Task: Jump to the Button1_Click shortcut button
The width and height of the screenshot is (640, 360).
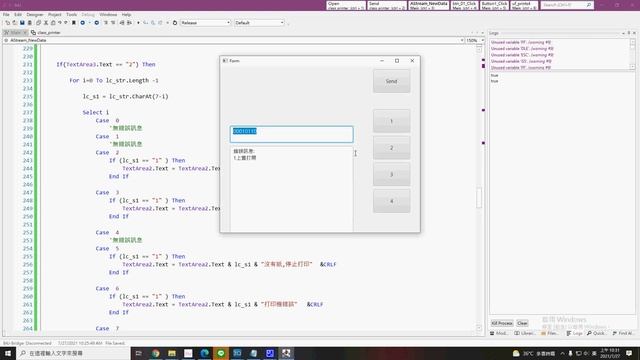Action: coord(494,5)
